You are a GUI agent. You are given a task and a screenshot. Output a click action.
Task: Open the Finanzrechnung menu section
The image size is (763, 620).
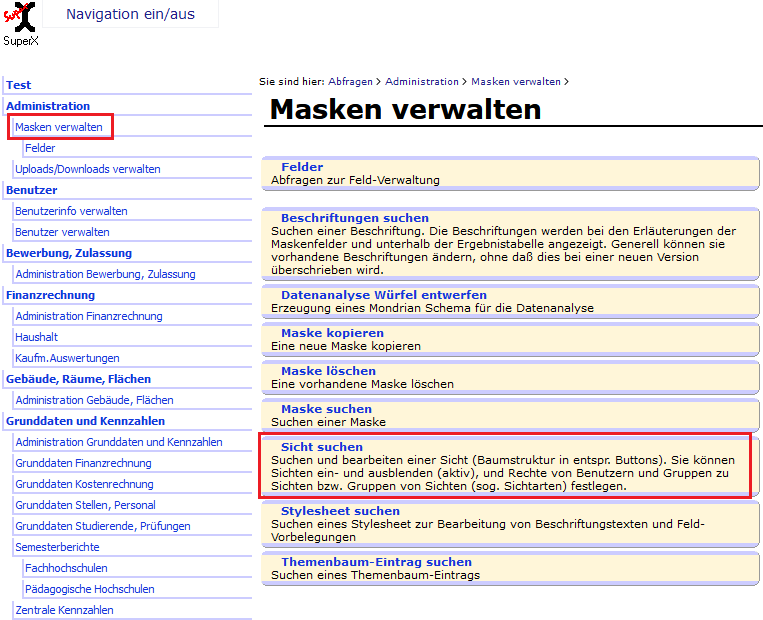[51, 295]
